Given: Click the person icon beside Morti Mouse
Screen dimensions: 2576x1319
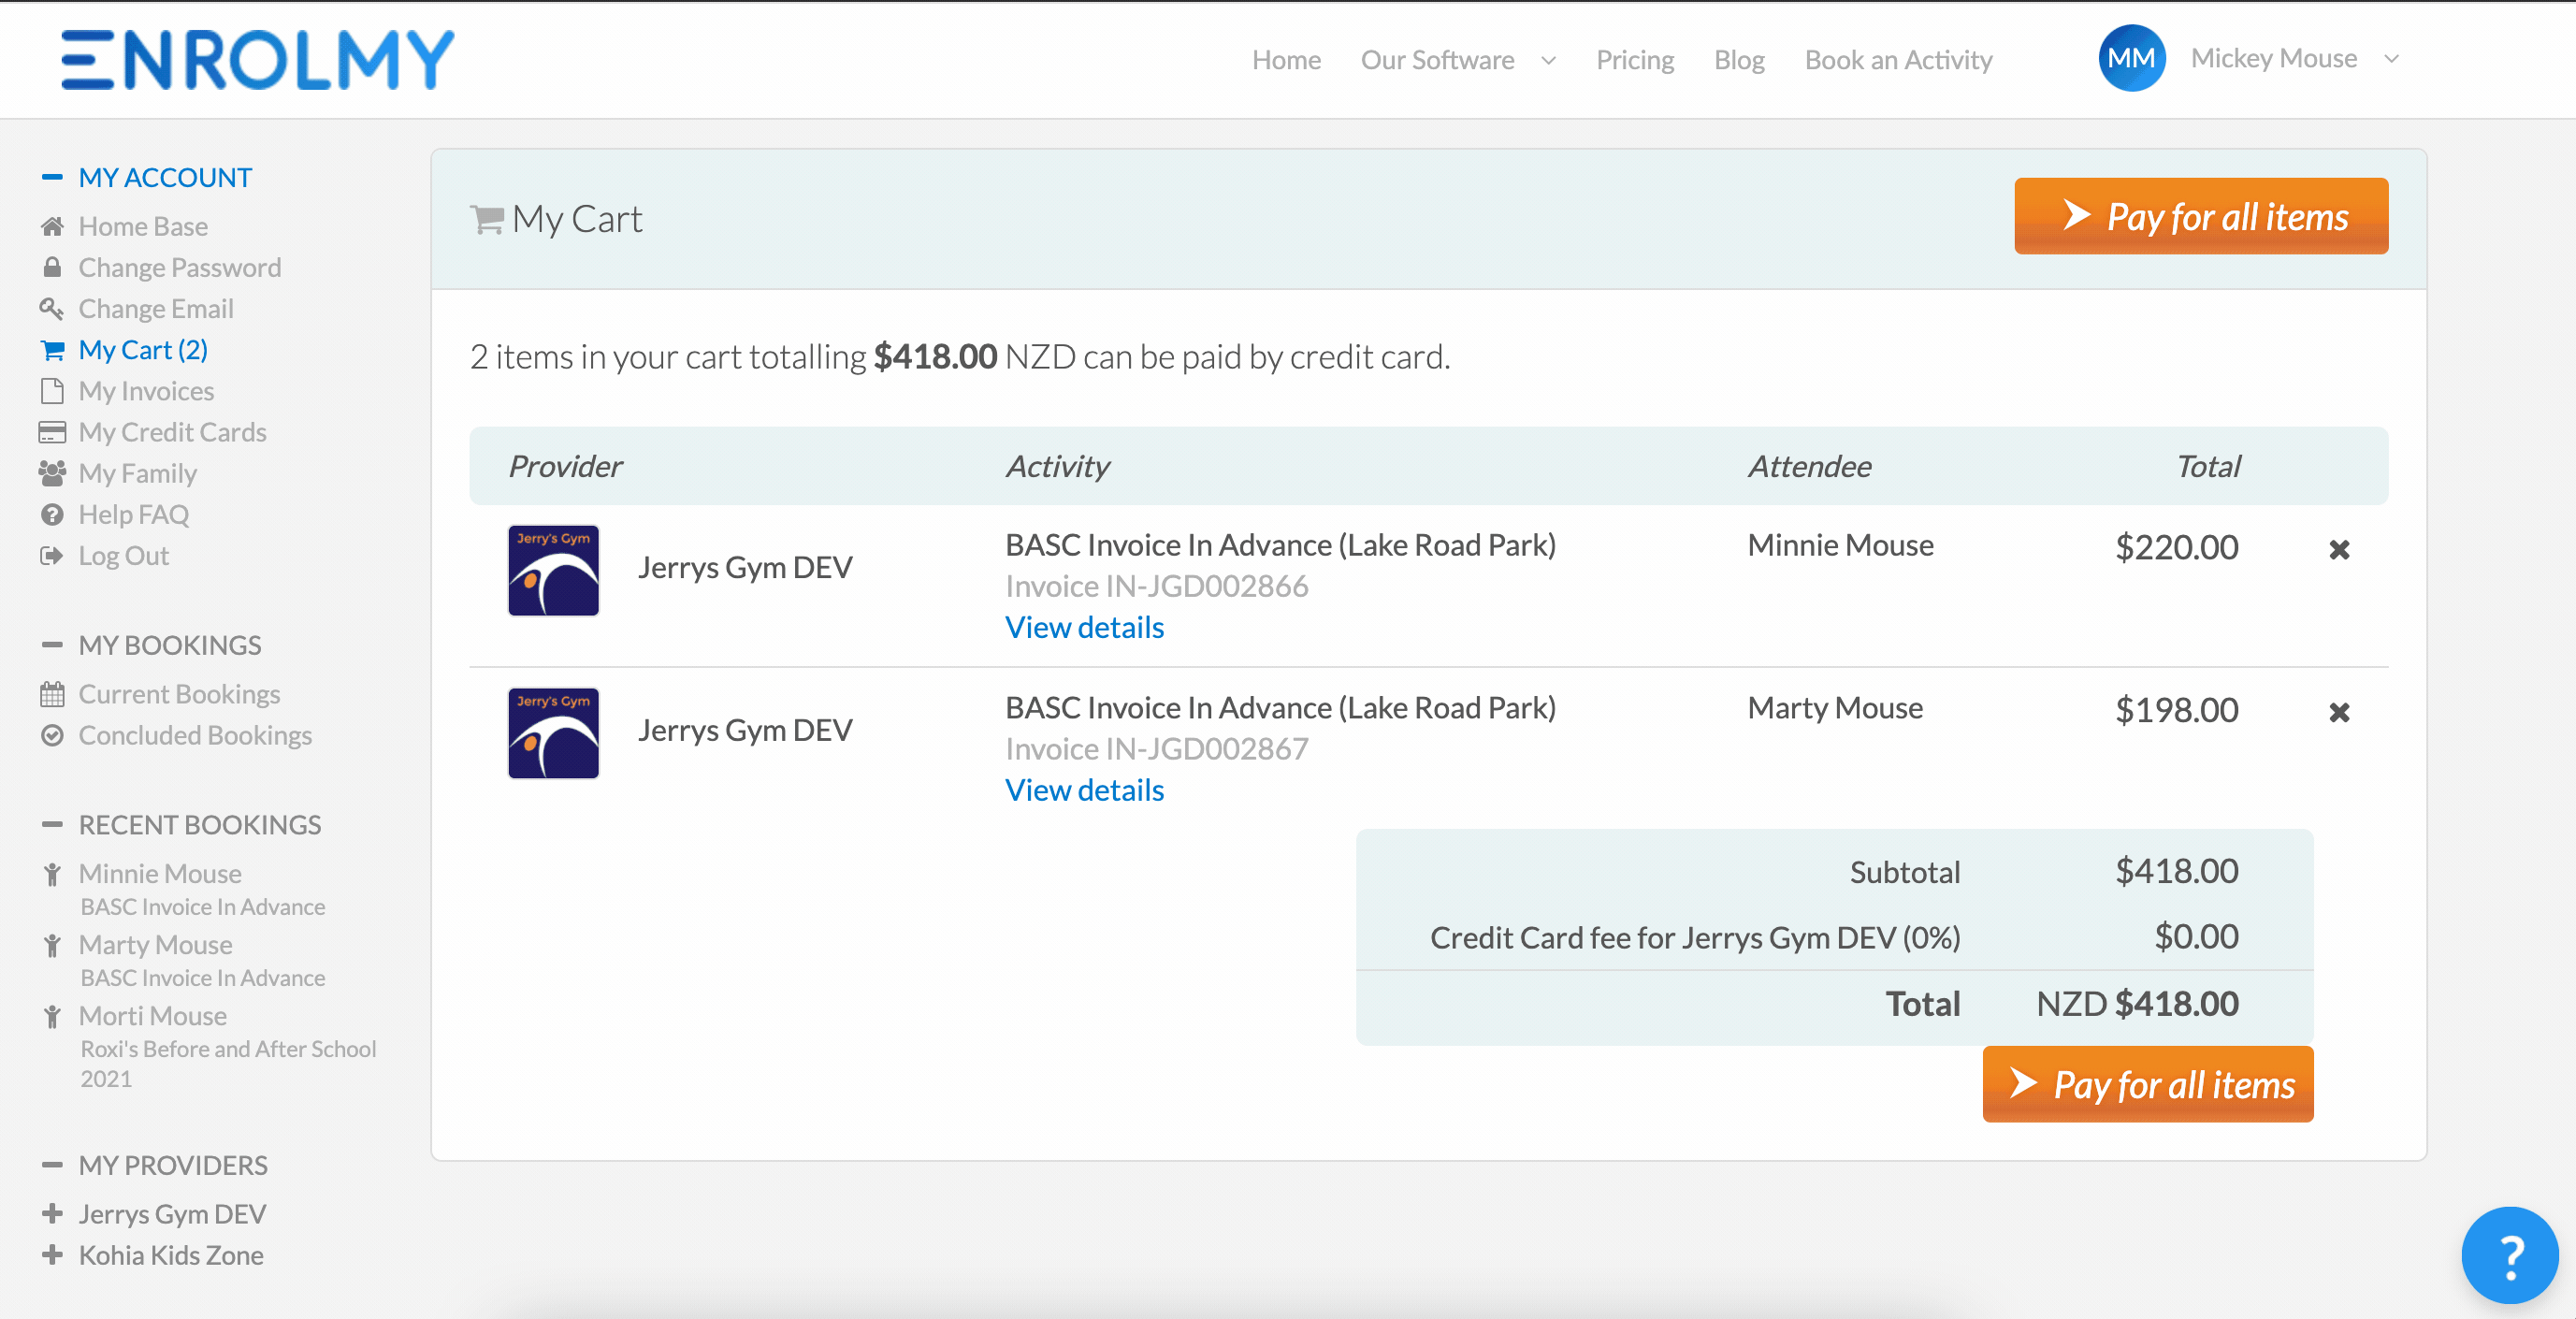Looking at the screenshot, I should click(x=52, y=1016).
